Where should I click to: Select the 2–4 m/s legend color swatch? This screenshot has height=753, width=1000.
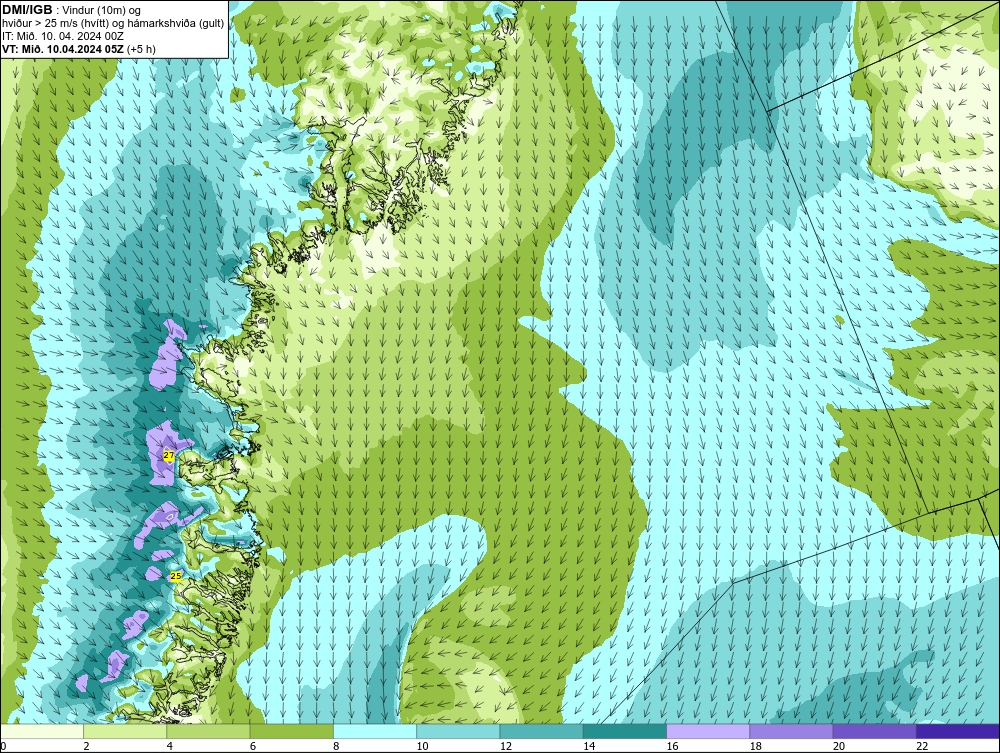click(125, 731)
